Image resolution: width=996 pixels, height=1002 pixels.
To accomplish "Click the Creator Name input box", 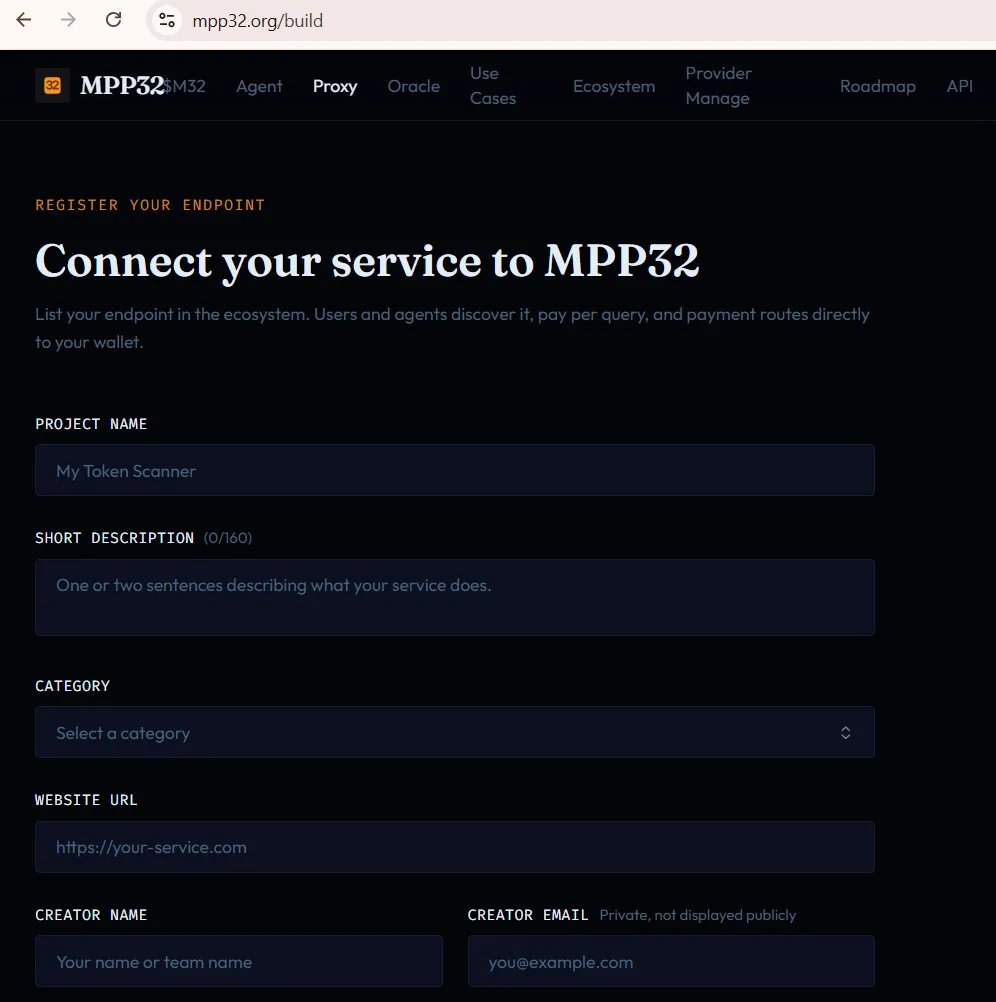I will pyautogui.click(x=238, y=961).
